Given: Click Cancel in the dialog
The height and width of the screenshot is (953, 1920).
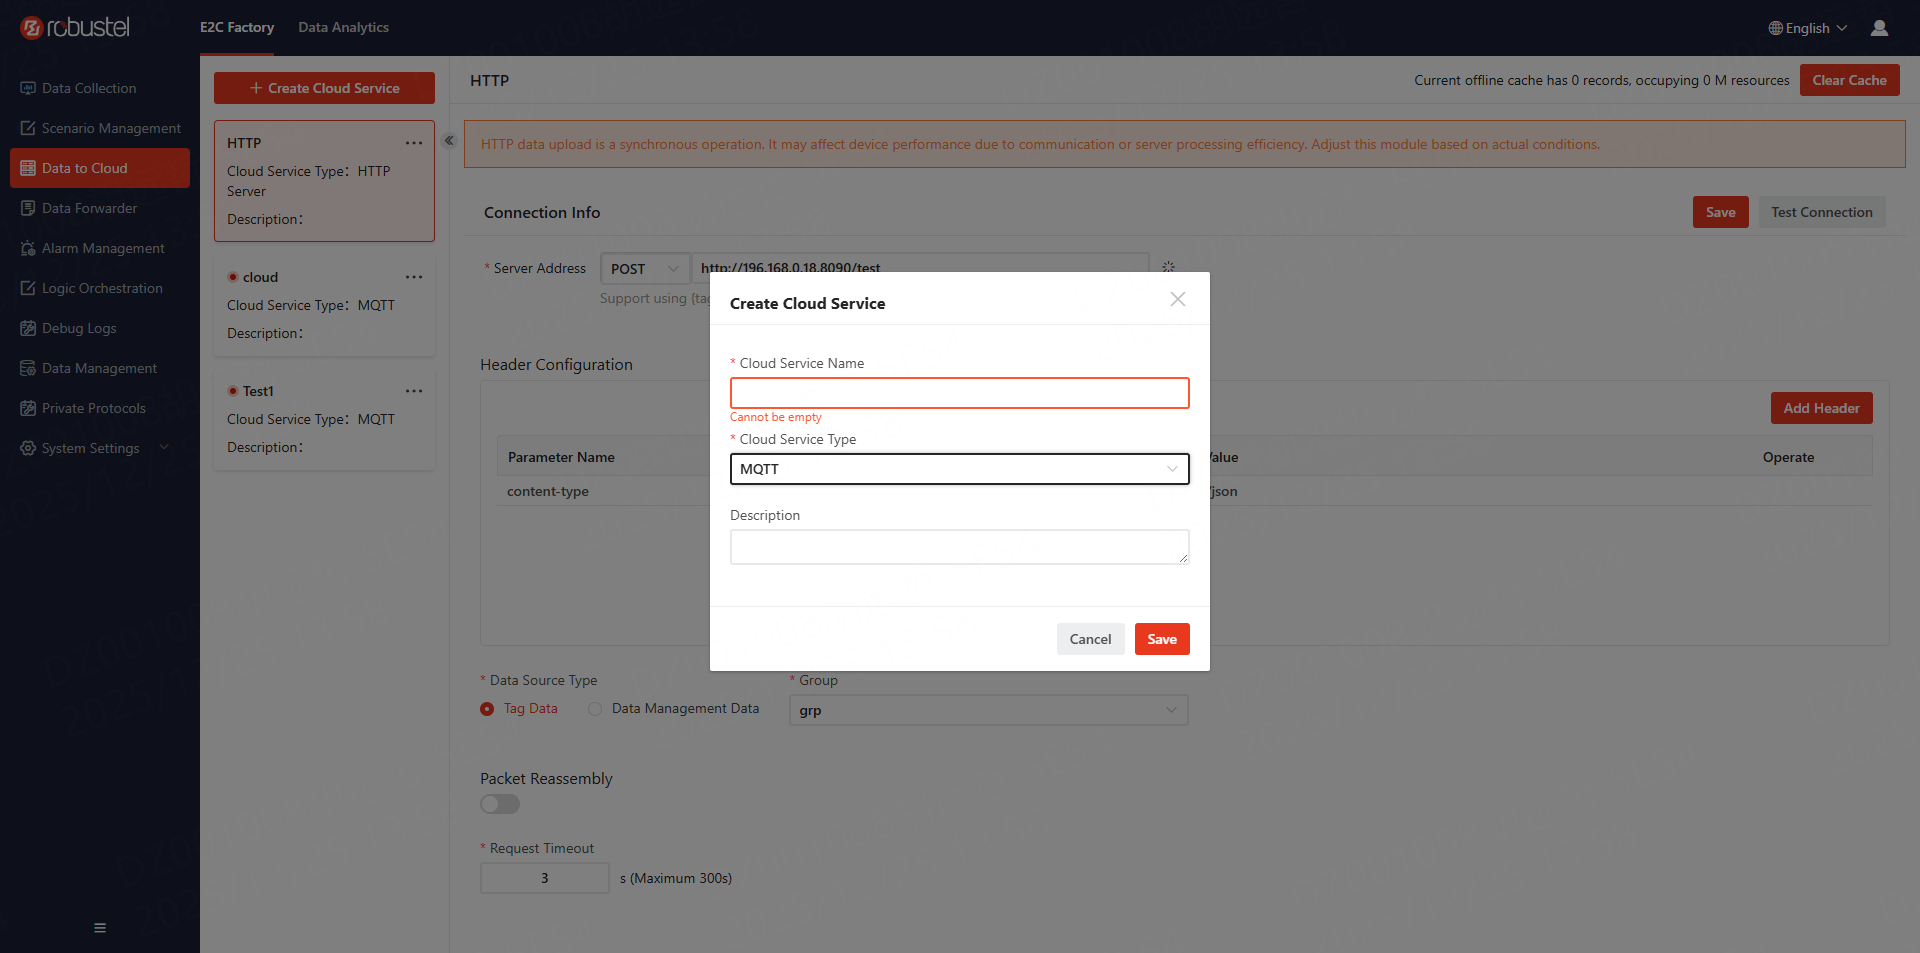Looking at the screenshot, I should coord(1090,639).
